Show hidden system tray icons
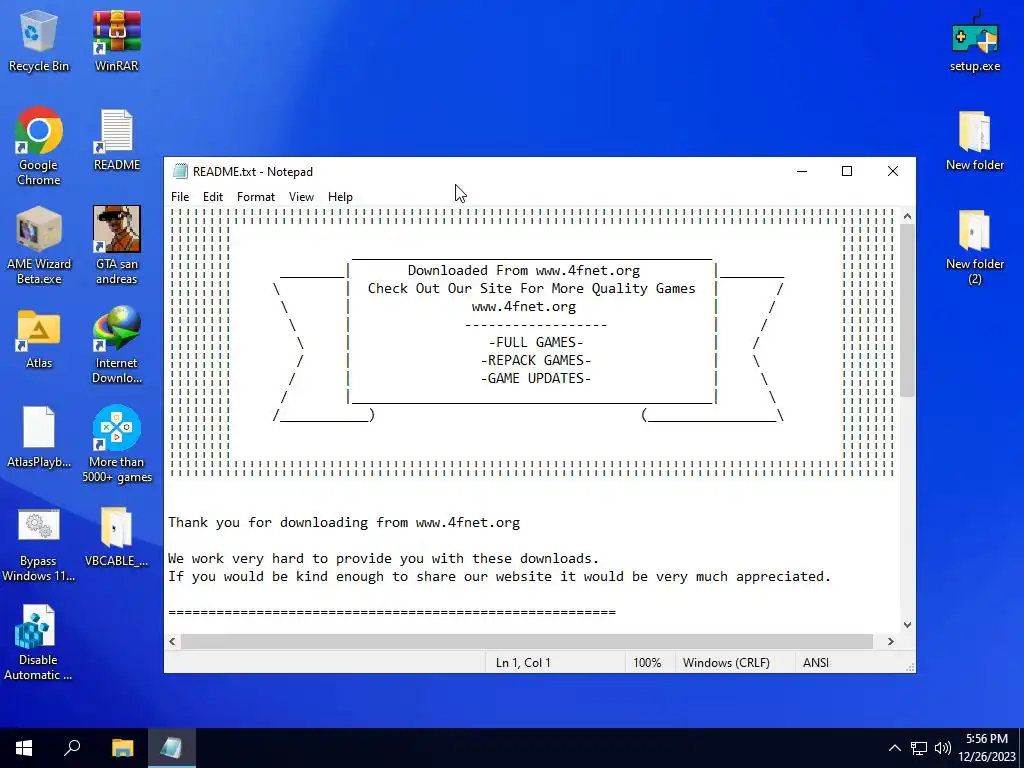This screenshot has height=768, width=1024. (895, 748)
